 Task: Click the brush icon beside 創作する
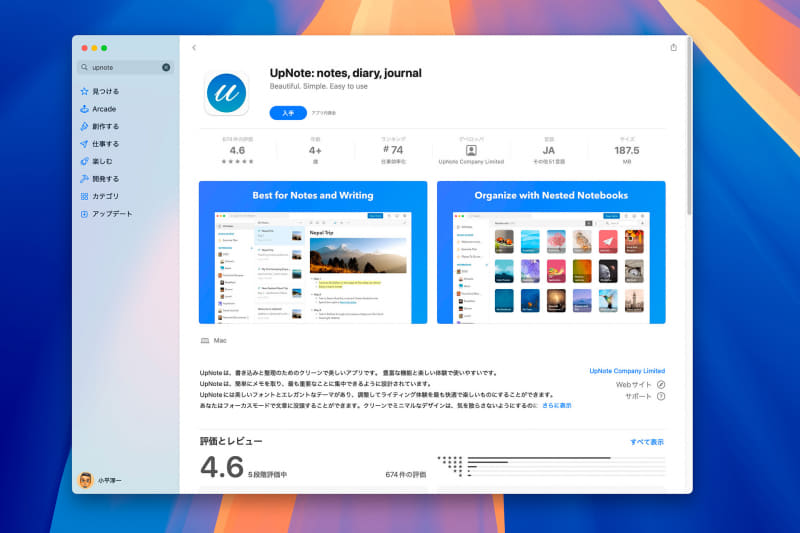coord(84,126)
